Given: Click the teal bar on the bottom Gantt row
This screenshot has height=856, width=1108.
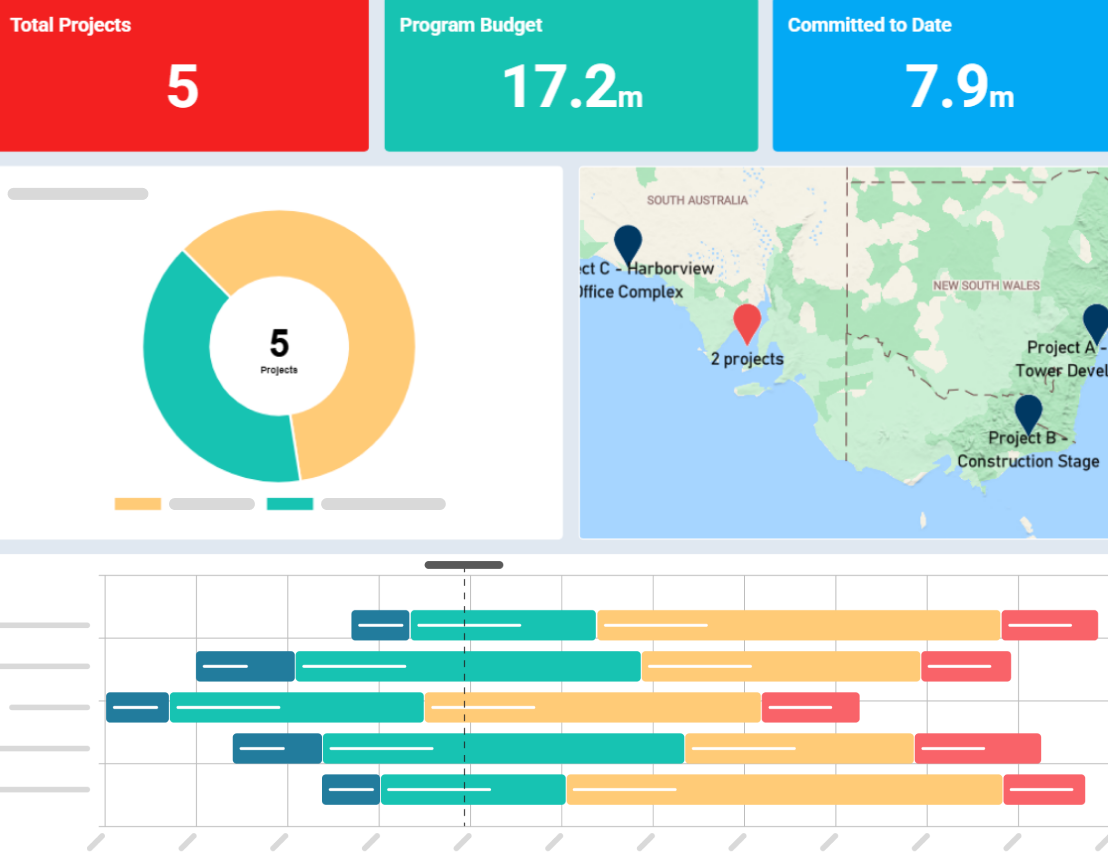Looking at the screenshot, I should pyautogui.click(x=472, y=789).
